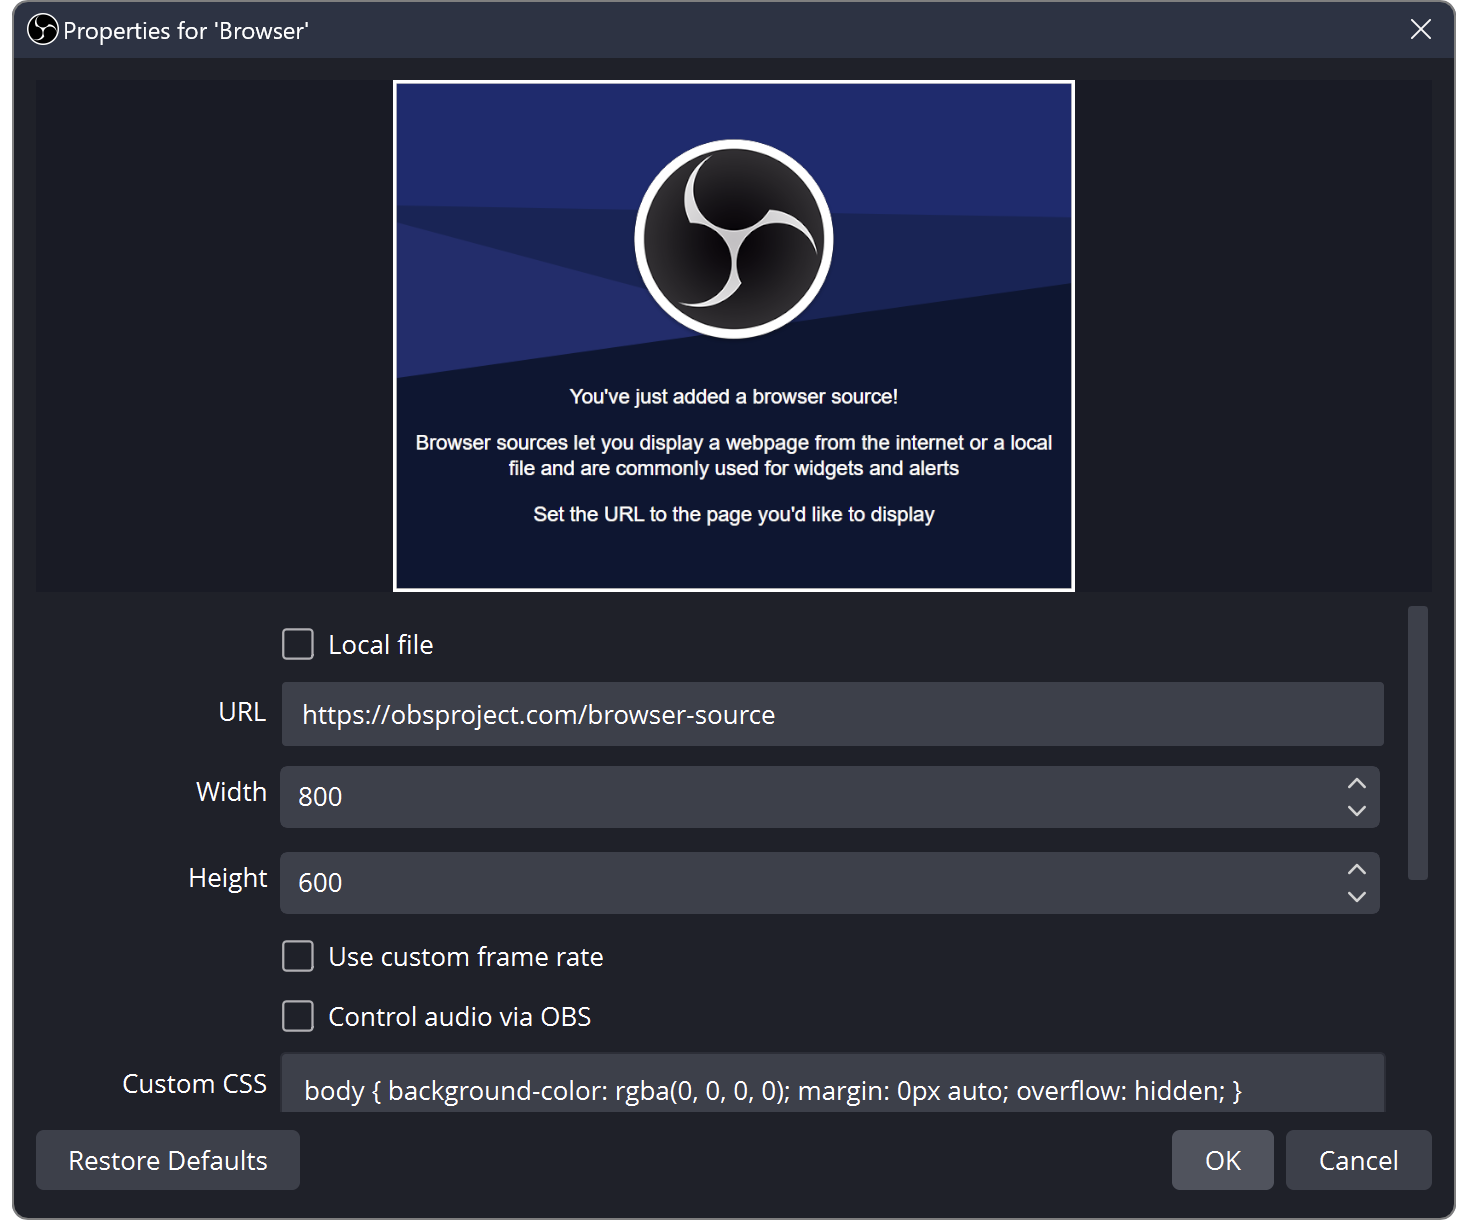Click the properties vertical scrollbar
Screen dimensions: 1468x1232
pyautogui.click(x=1417, y=743)
